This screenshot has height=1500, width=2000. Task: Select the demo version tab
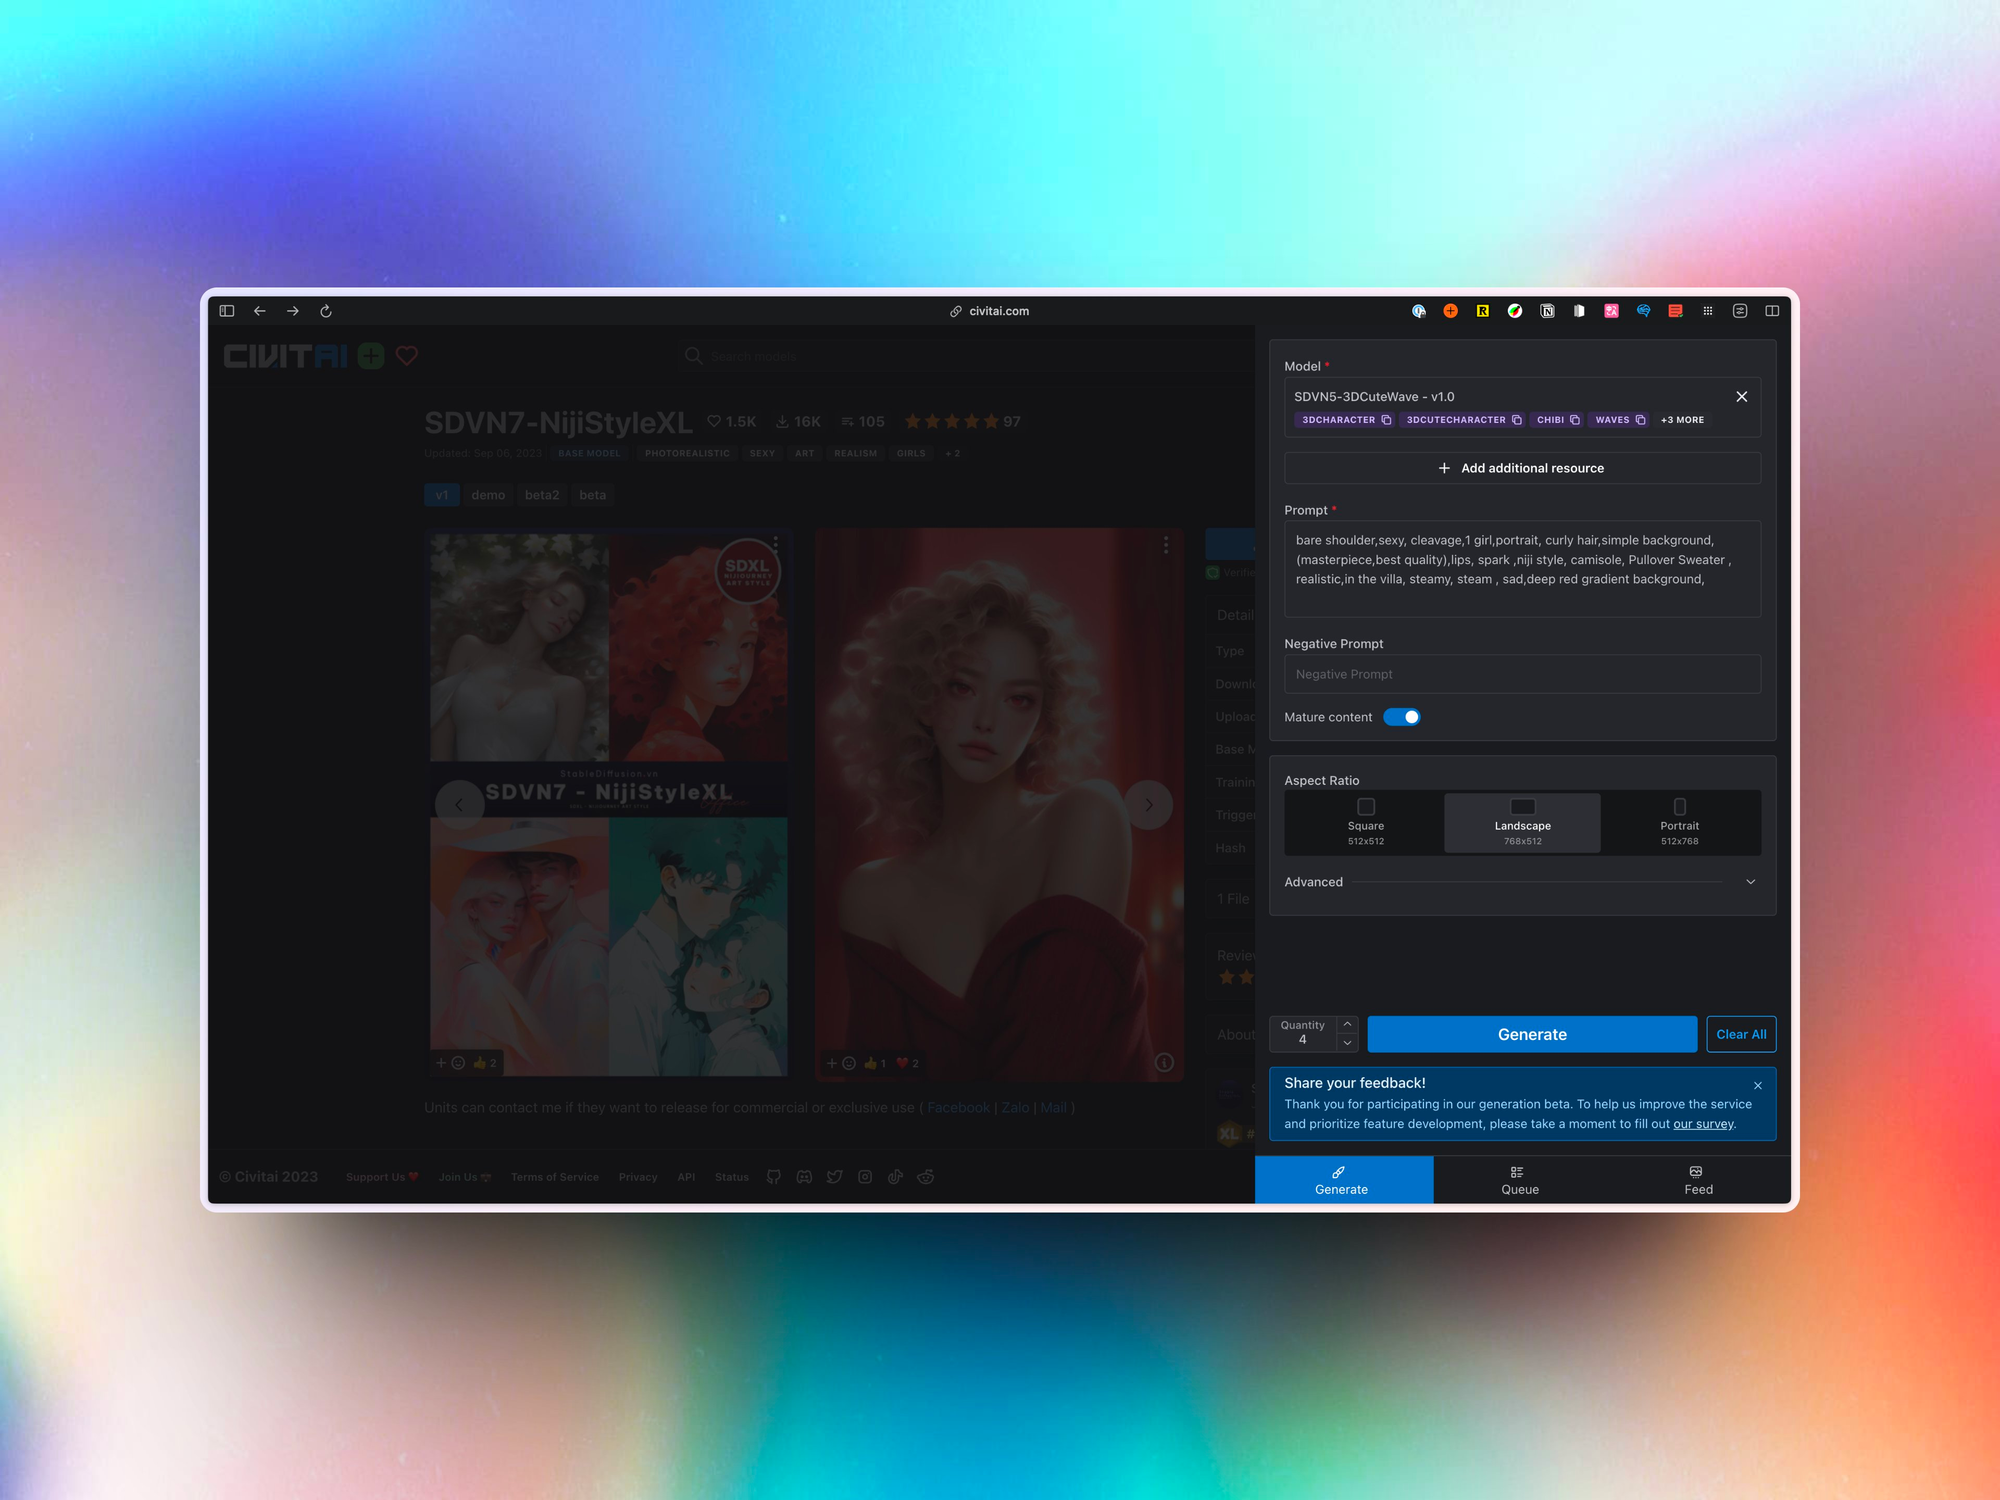488,495
